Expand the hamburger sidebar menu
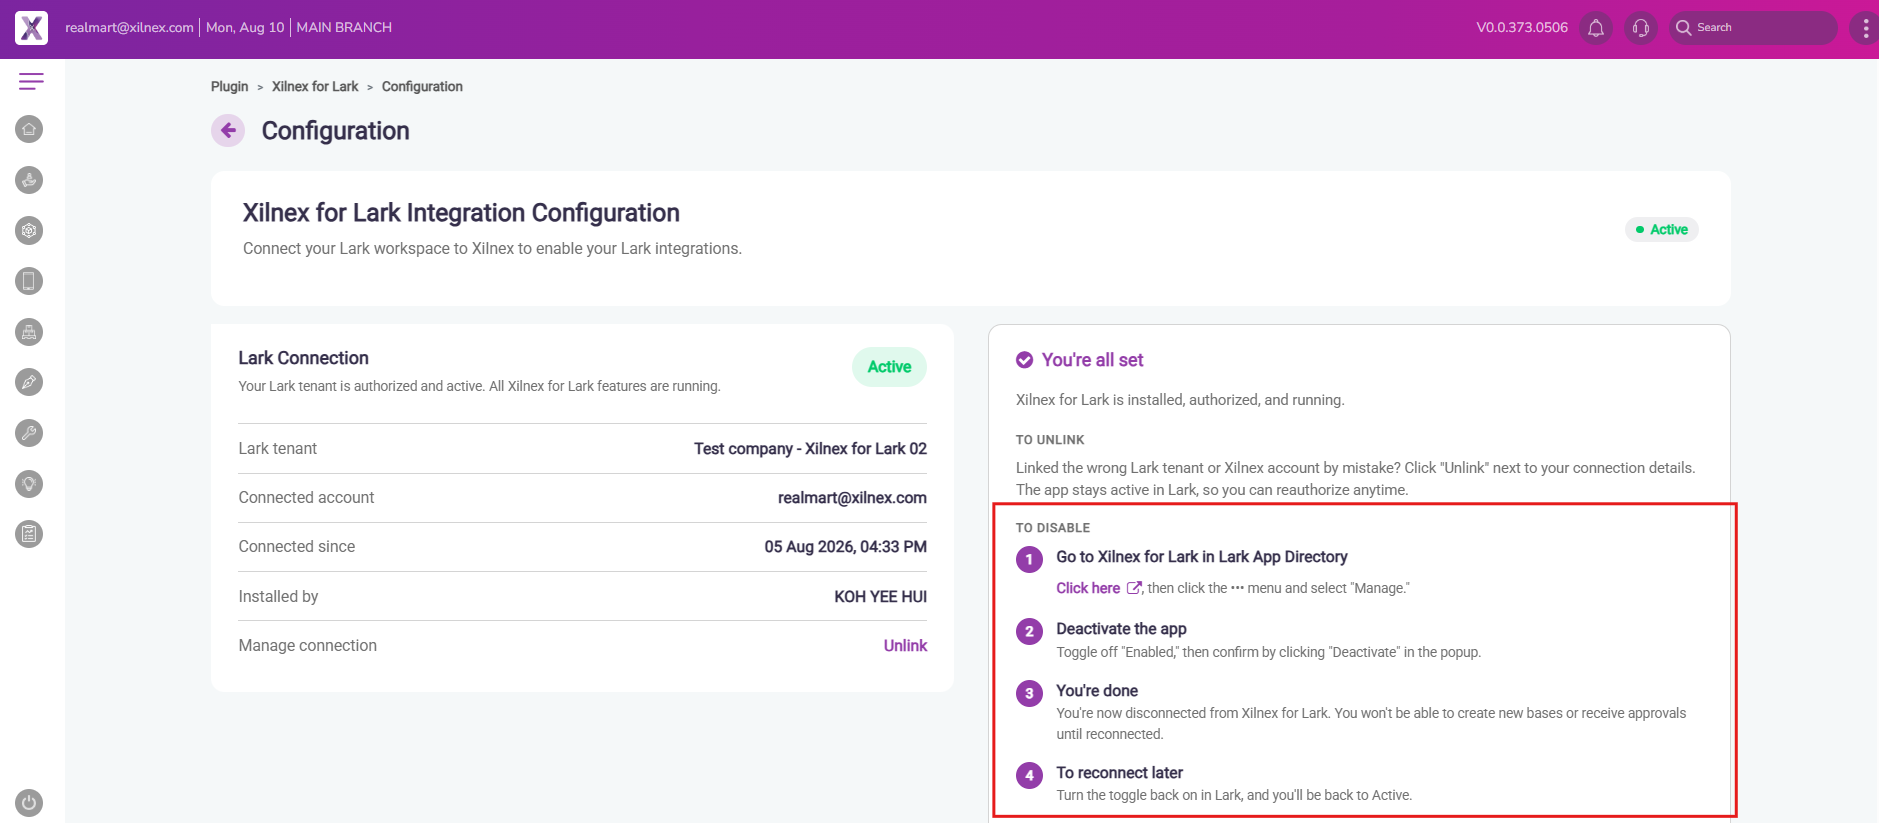The height and width of the screenshot is (823, 1879). click(x=31, y=81)
